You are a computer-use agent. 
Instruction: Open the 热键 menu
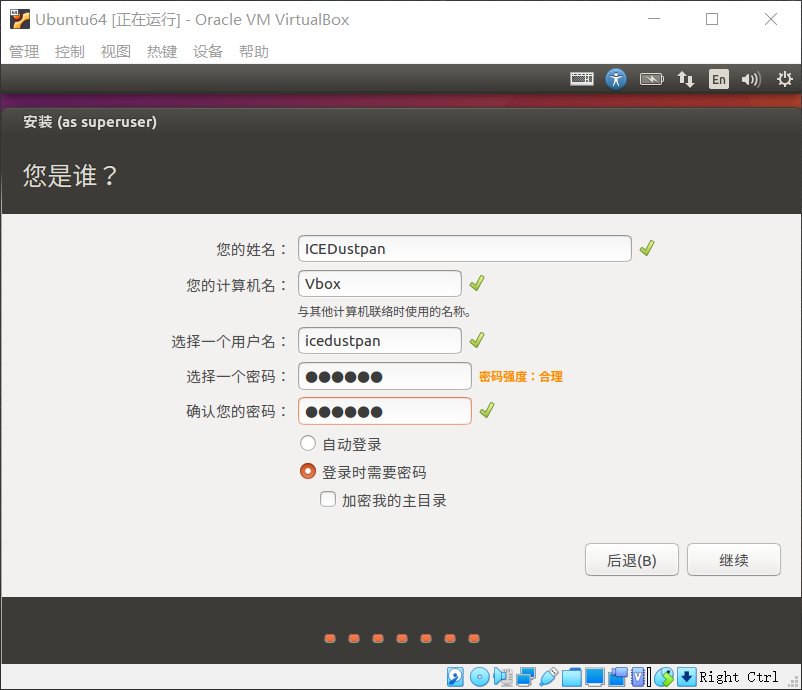coord(162,51)
